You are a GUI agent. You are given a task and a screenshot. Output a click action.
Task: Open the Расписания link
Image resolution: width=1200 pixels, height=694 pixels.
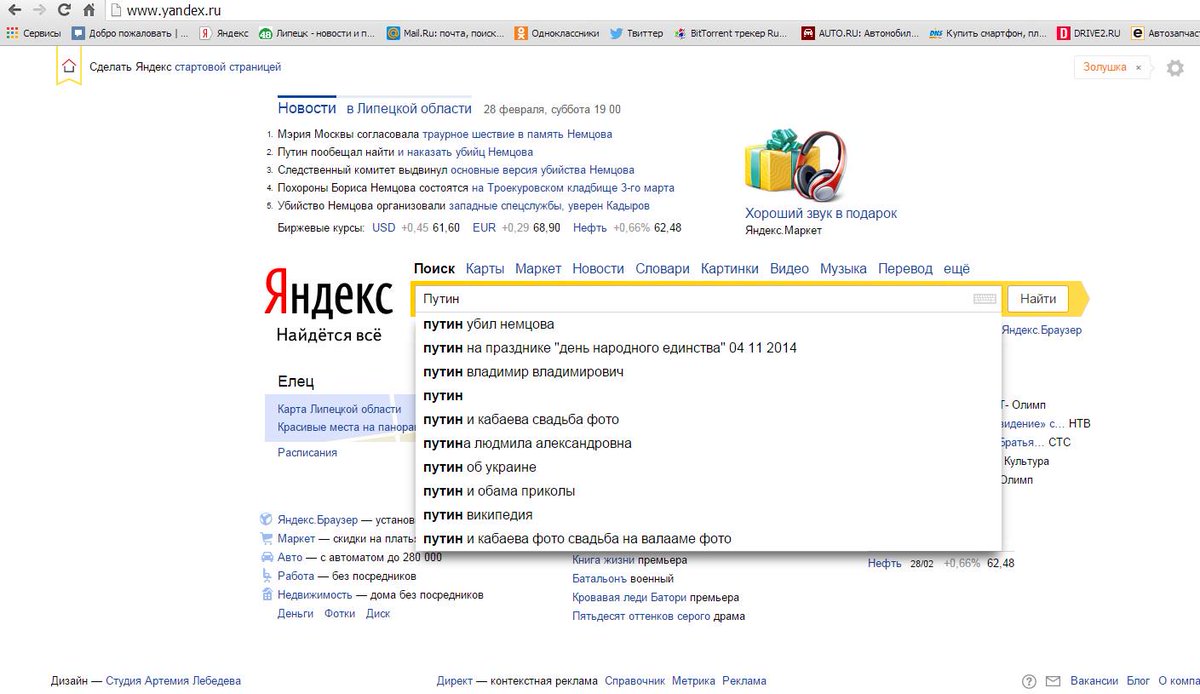point(307,452)
